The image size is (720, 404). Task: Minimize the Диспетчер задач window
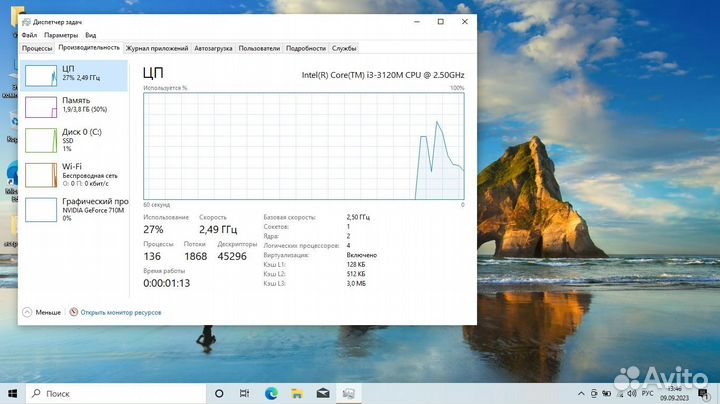pos(416,22)
